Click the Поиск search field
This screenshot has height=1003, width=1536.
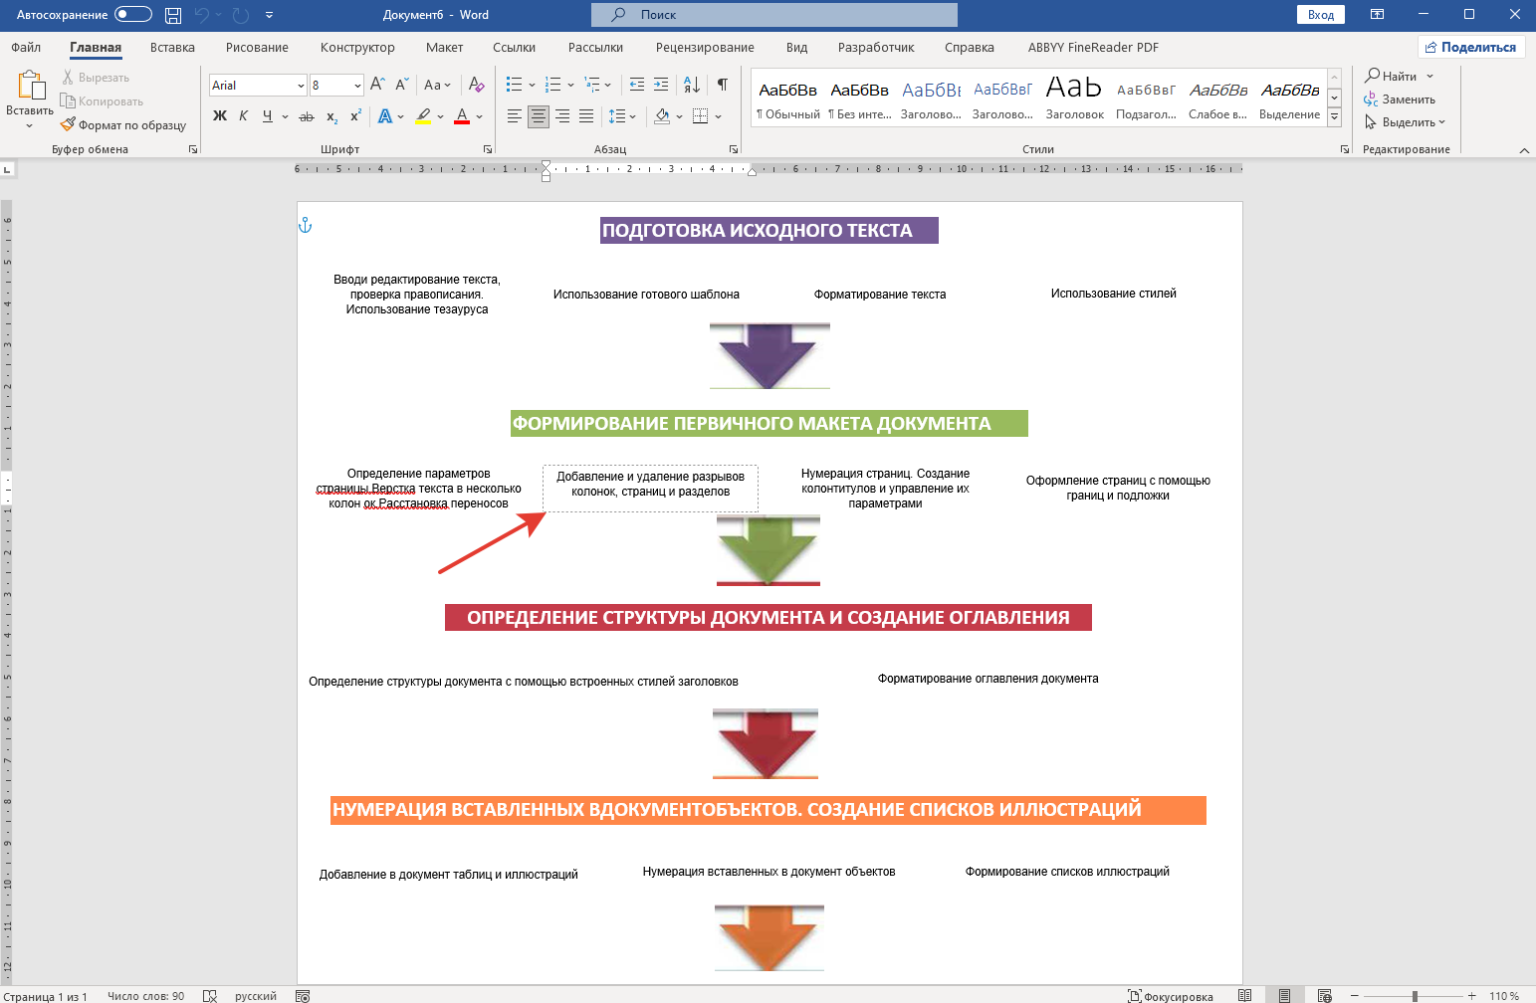tap(774, 15)
